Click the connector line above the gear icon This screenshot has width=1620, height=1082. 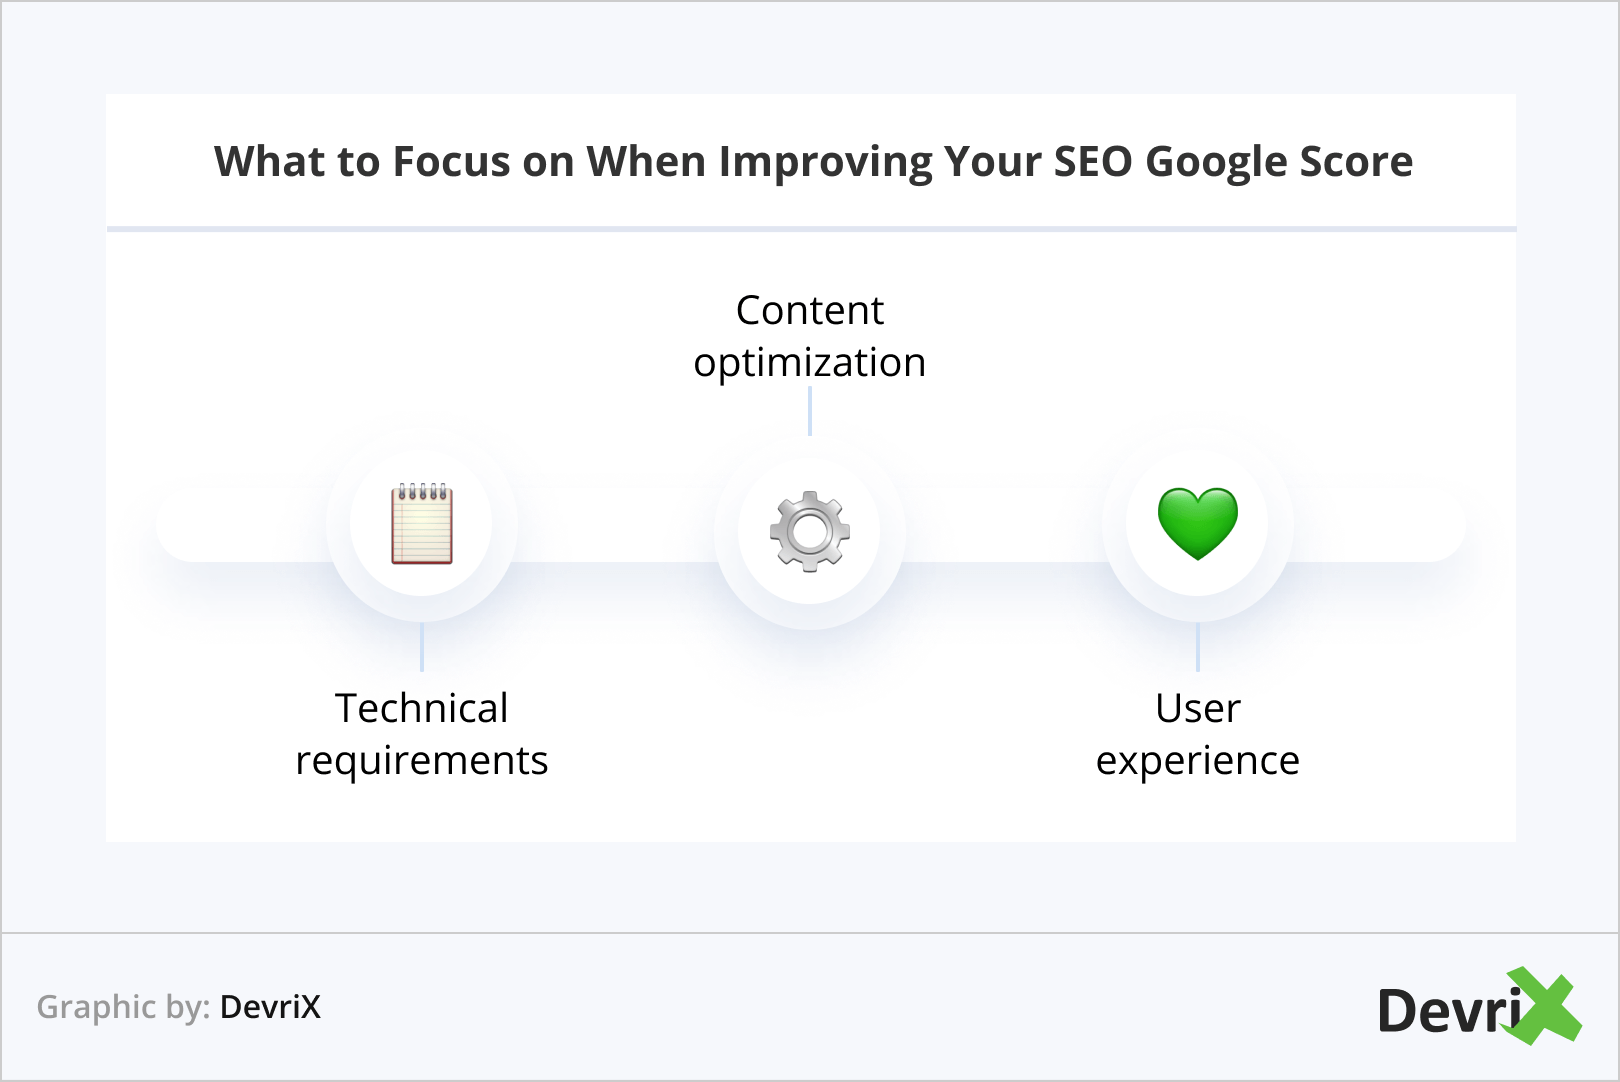(810, 411)
